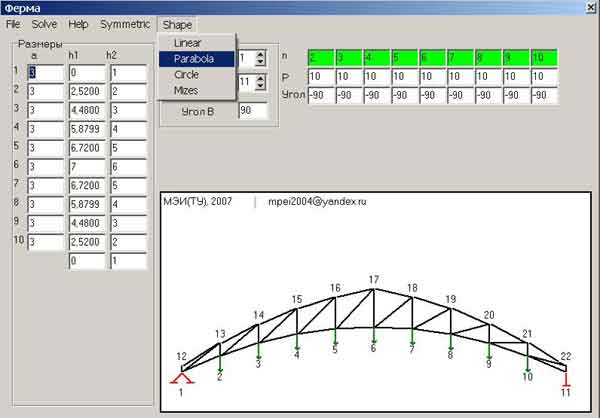Screen dimensions: 600x418
Task: Click the last h1 field below row 10
Action: point(87,261)
